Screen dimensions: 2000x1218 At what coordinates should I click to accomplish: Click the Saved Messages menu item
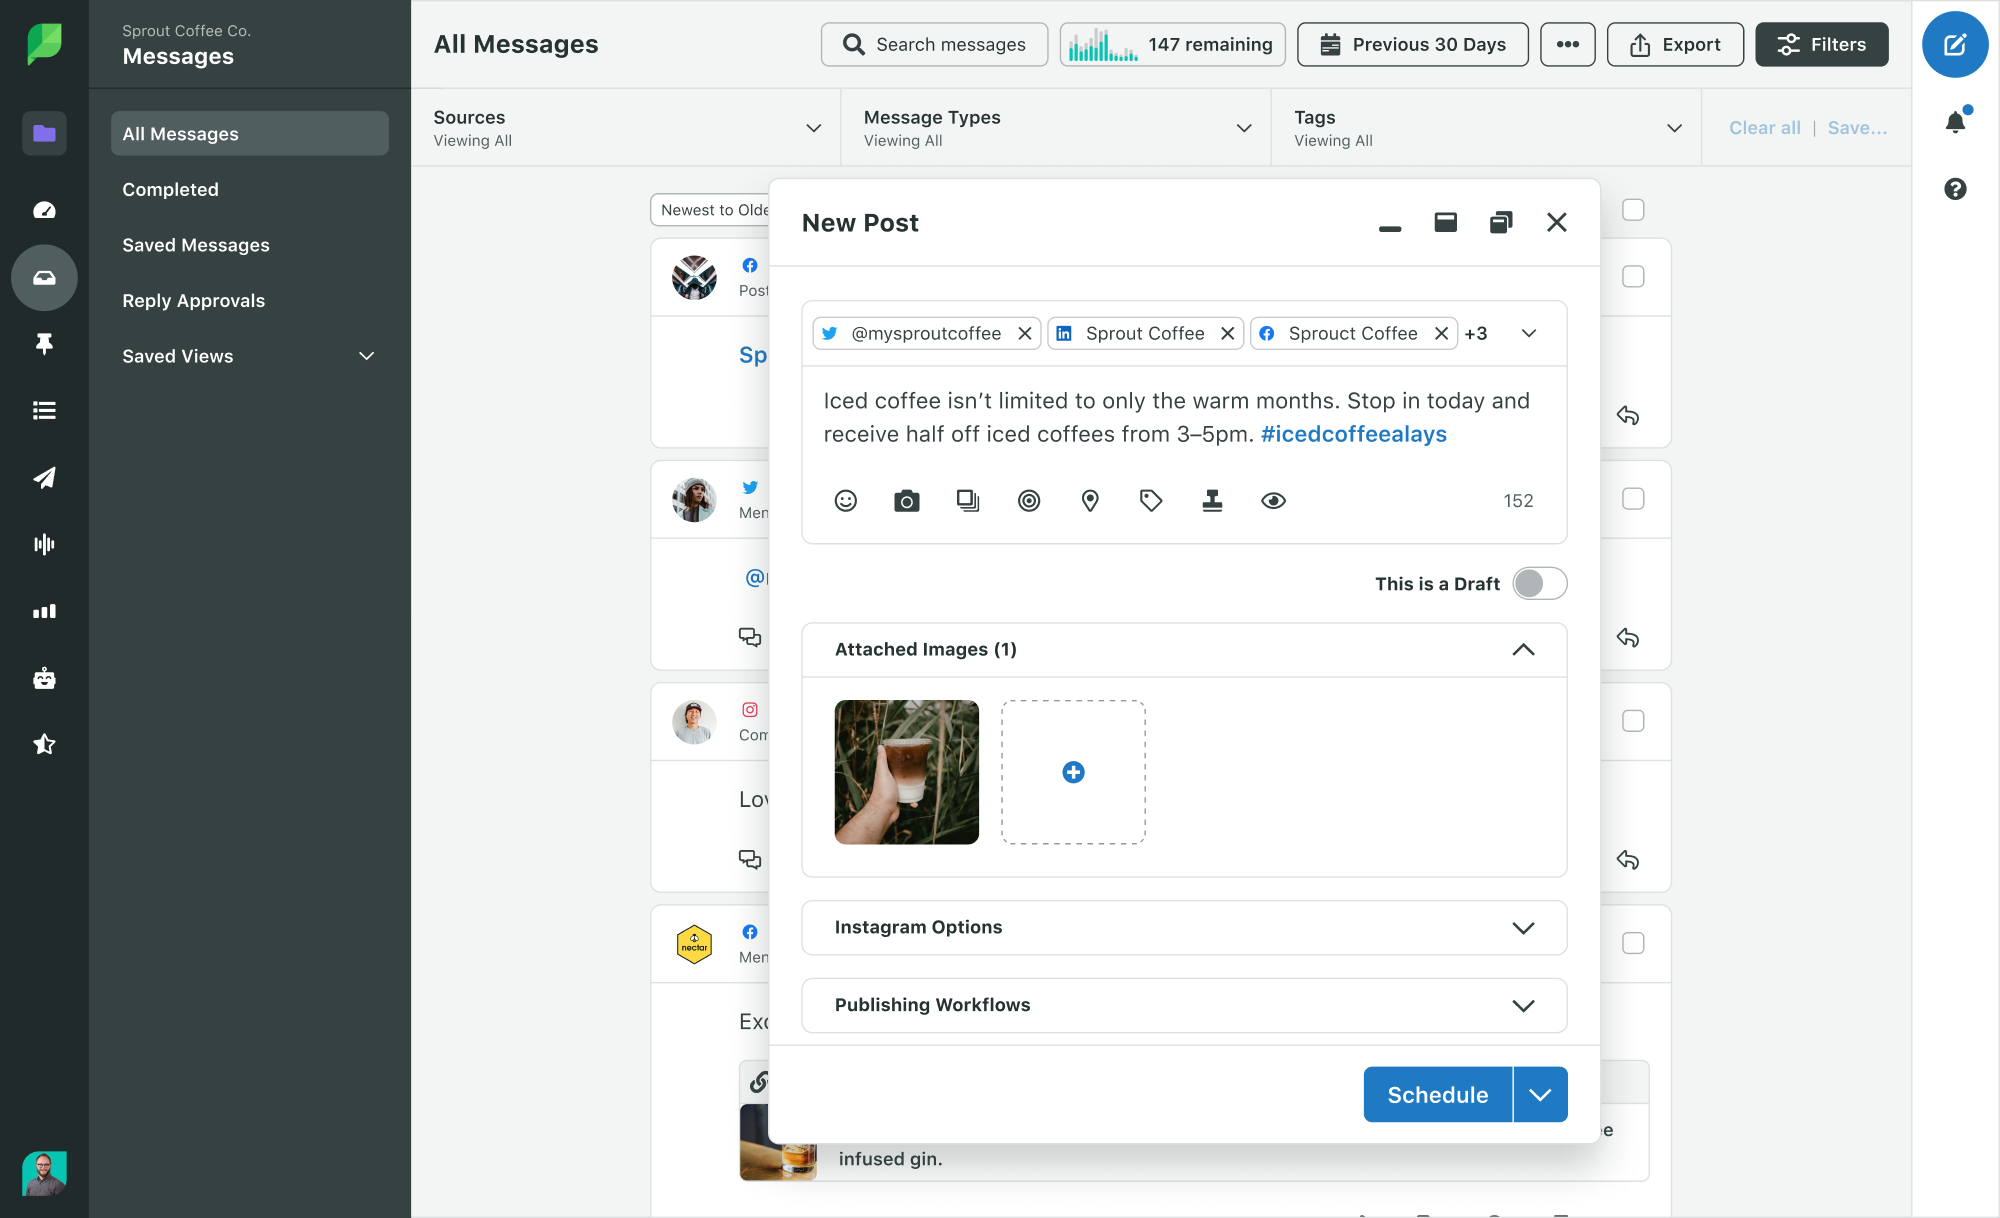pyautogui.click(x=194, y=244)
